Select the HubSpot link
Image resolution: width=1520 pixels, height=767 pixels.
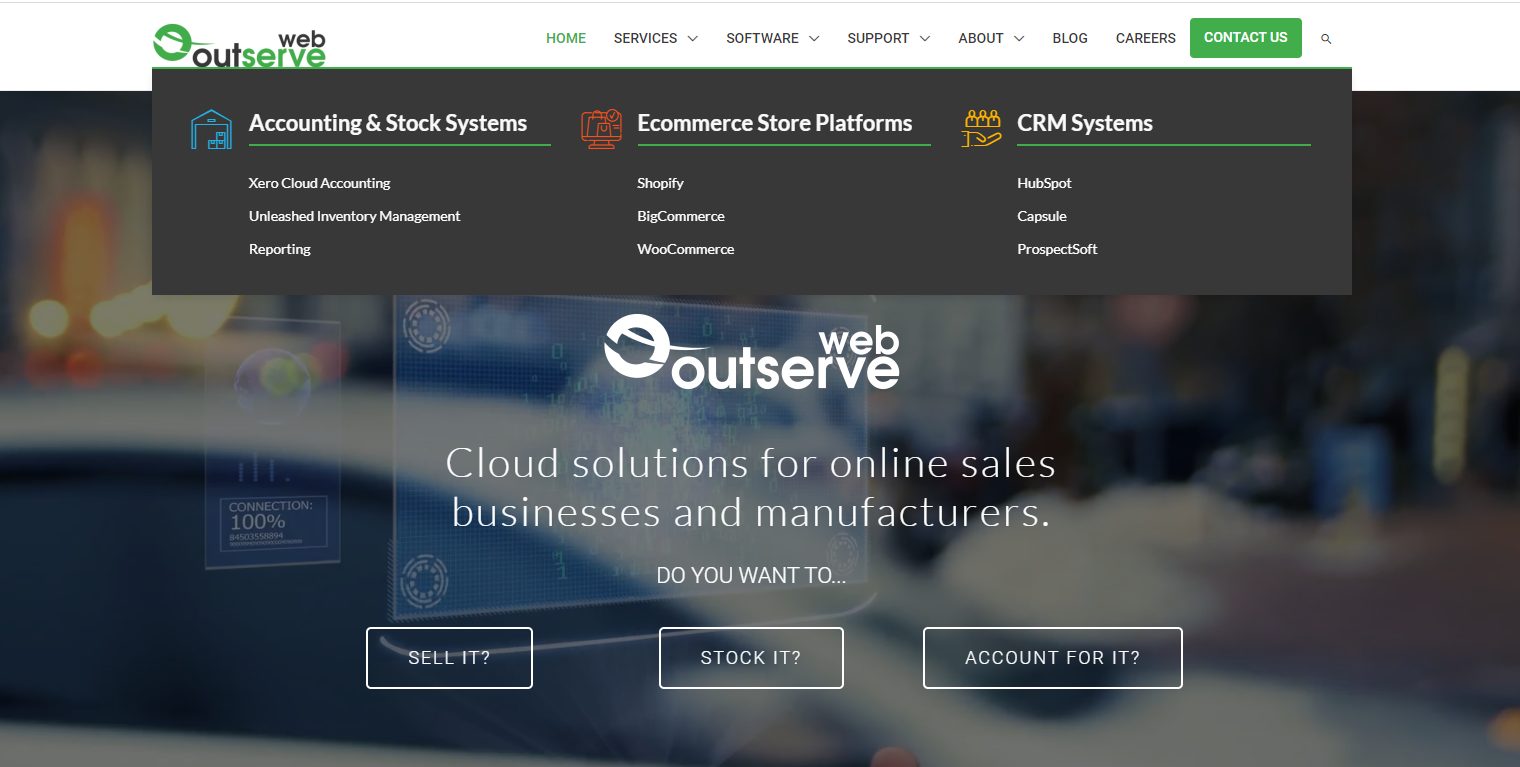pos(1045,183)
